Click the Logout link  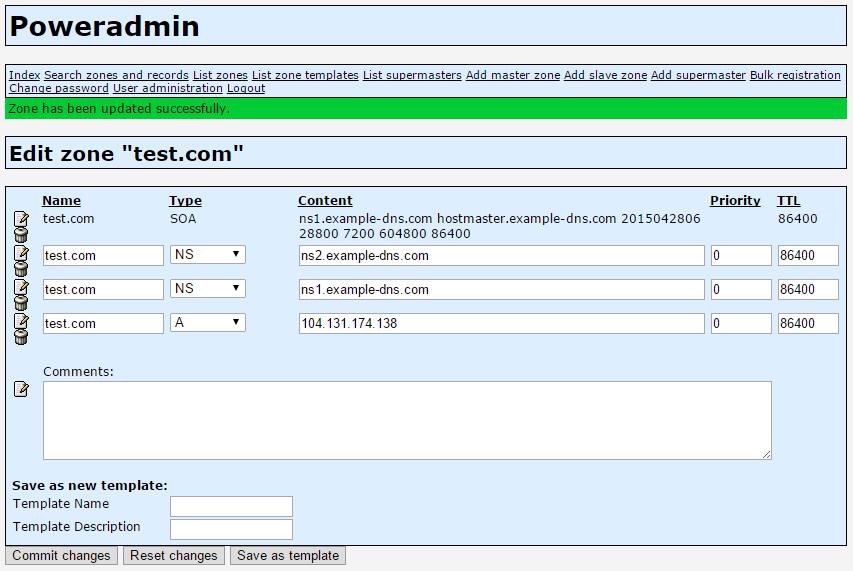click(x=246, y=88)
